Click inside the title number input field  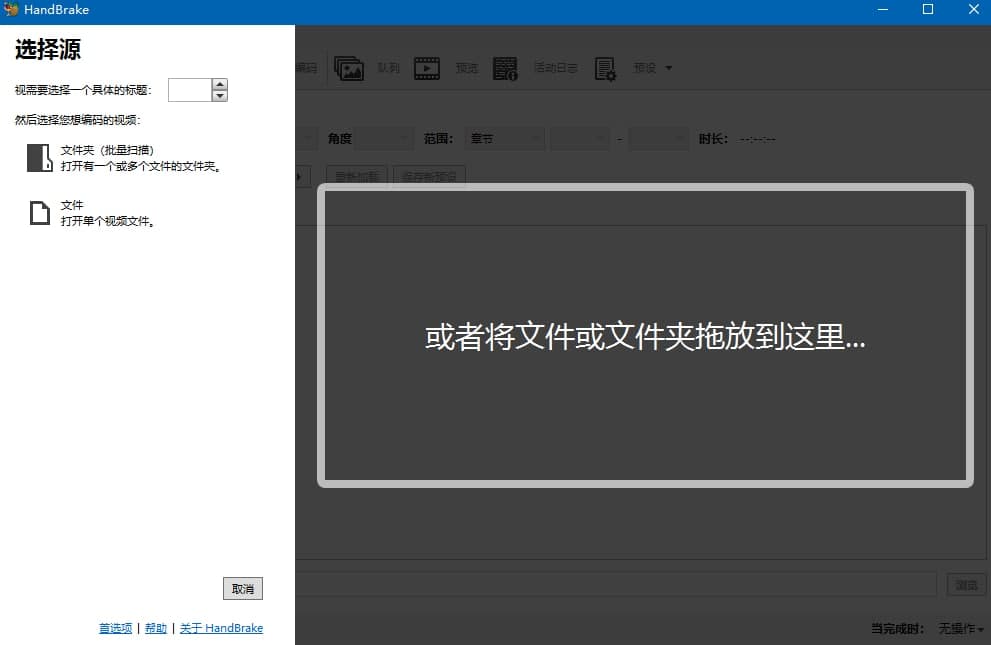pos(192,89)
